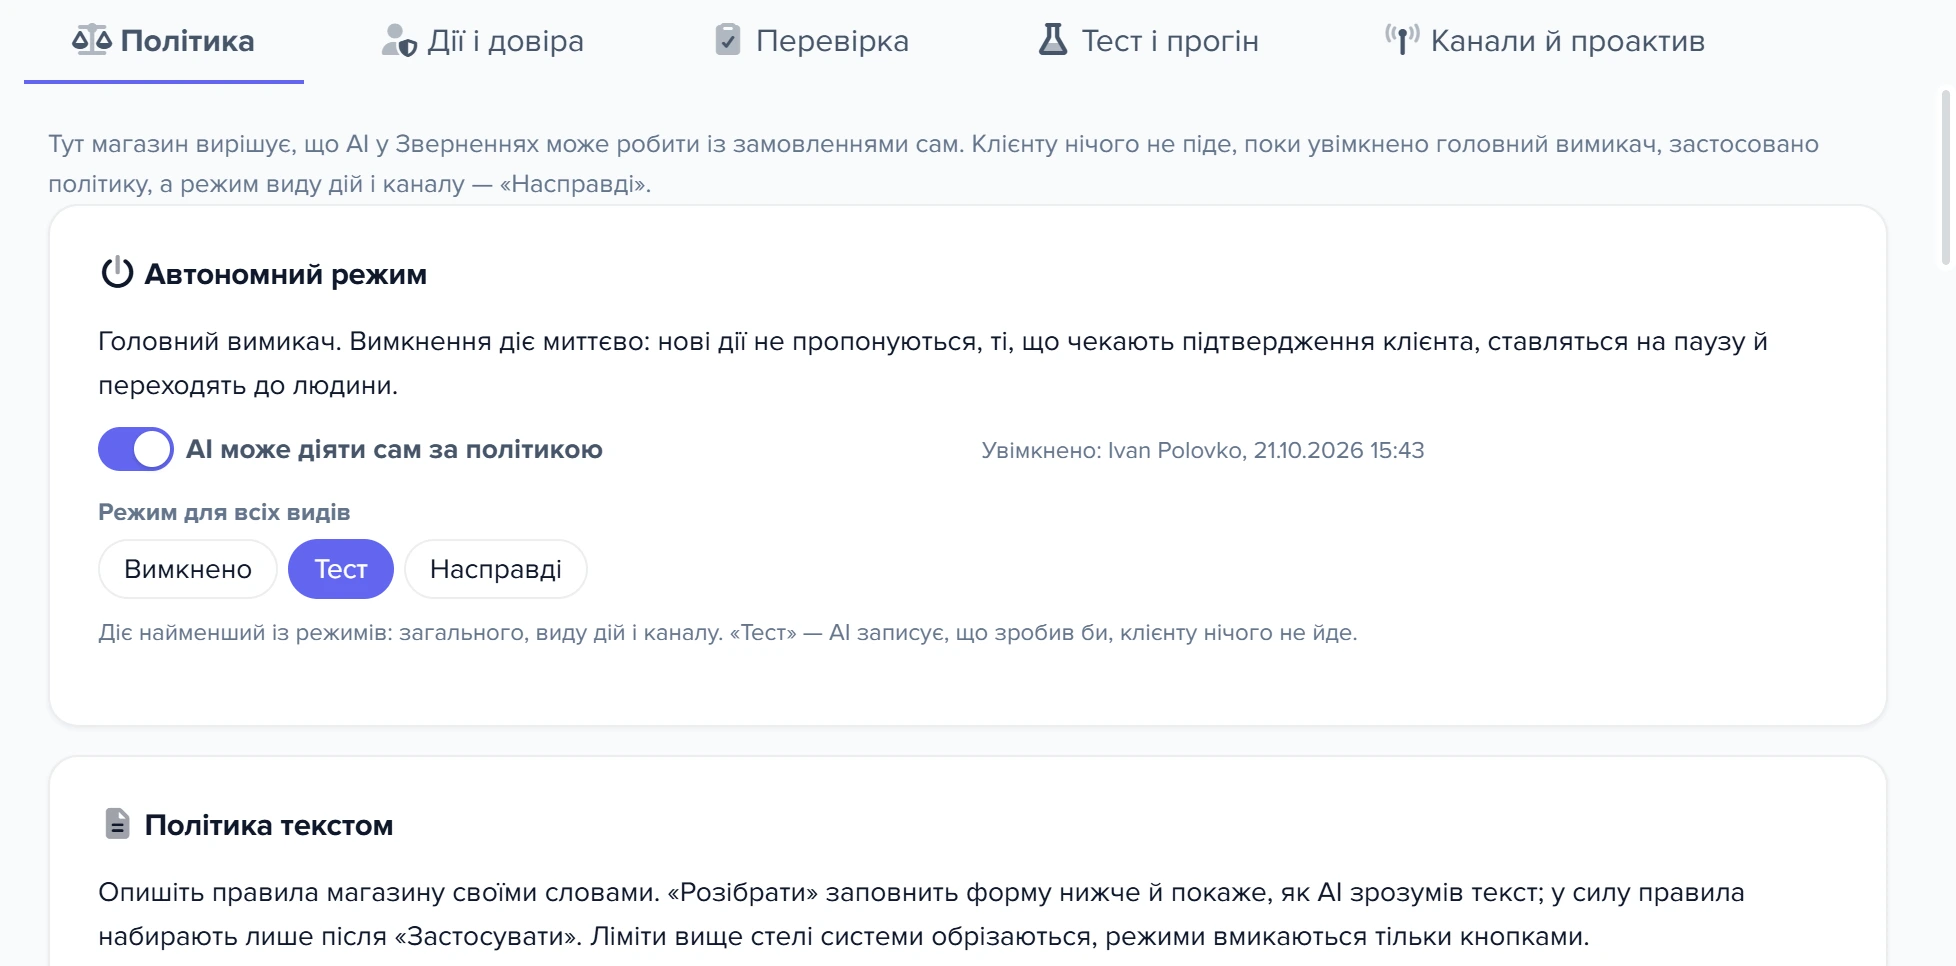Switch to Дії і довіра tab
Image resolution: width=1956 pixels, height=966 pixels.
(483, 41)
